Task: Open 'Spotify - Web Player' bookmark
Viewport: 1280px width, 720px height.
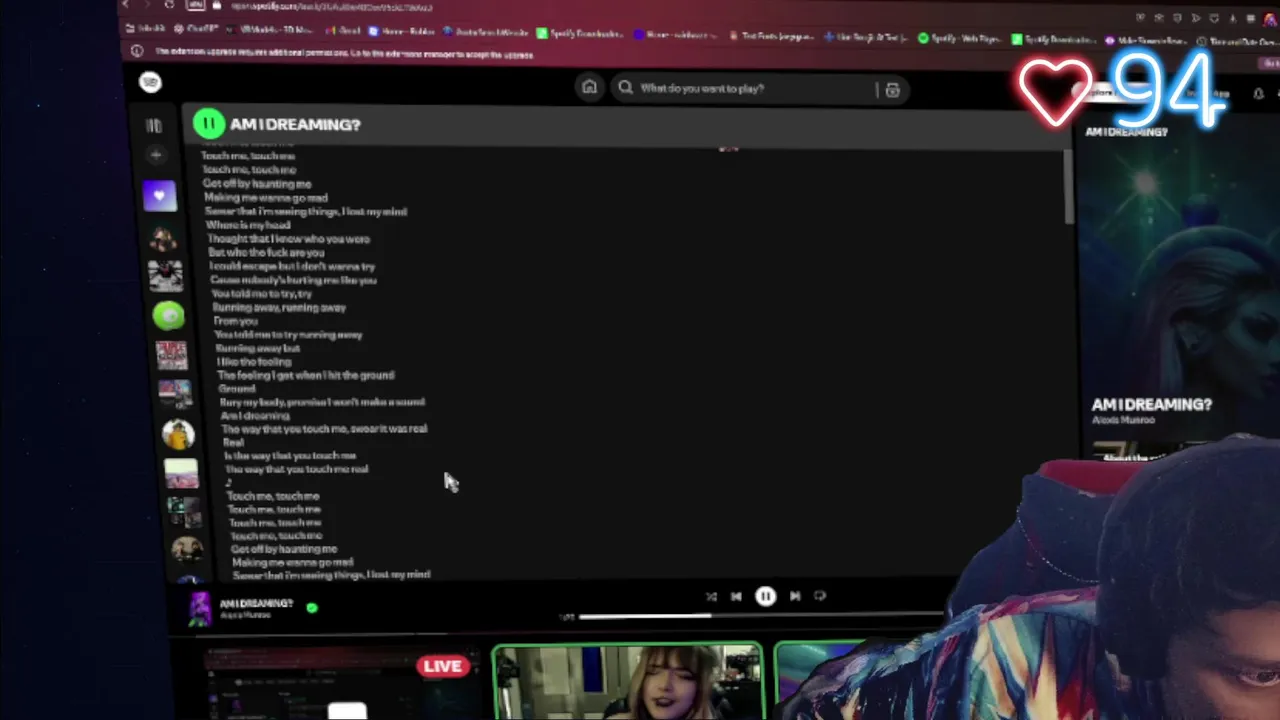Action: [x=958, y=38]
